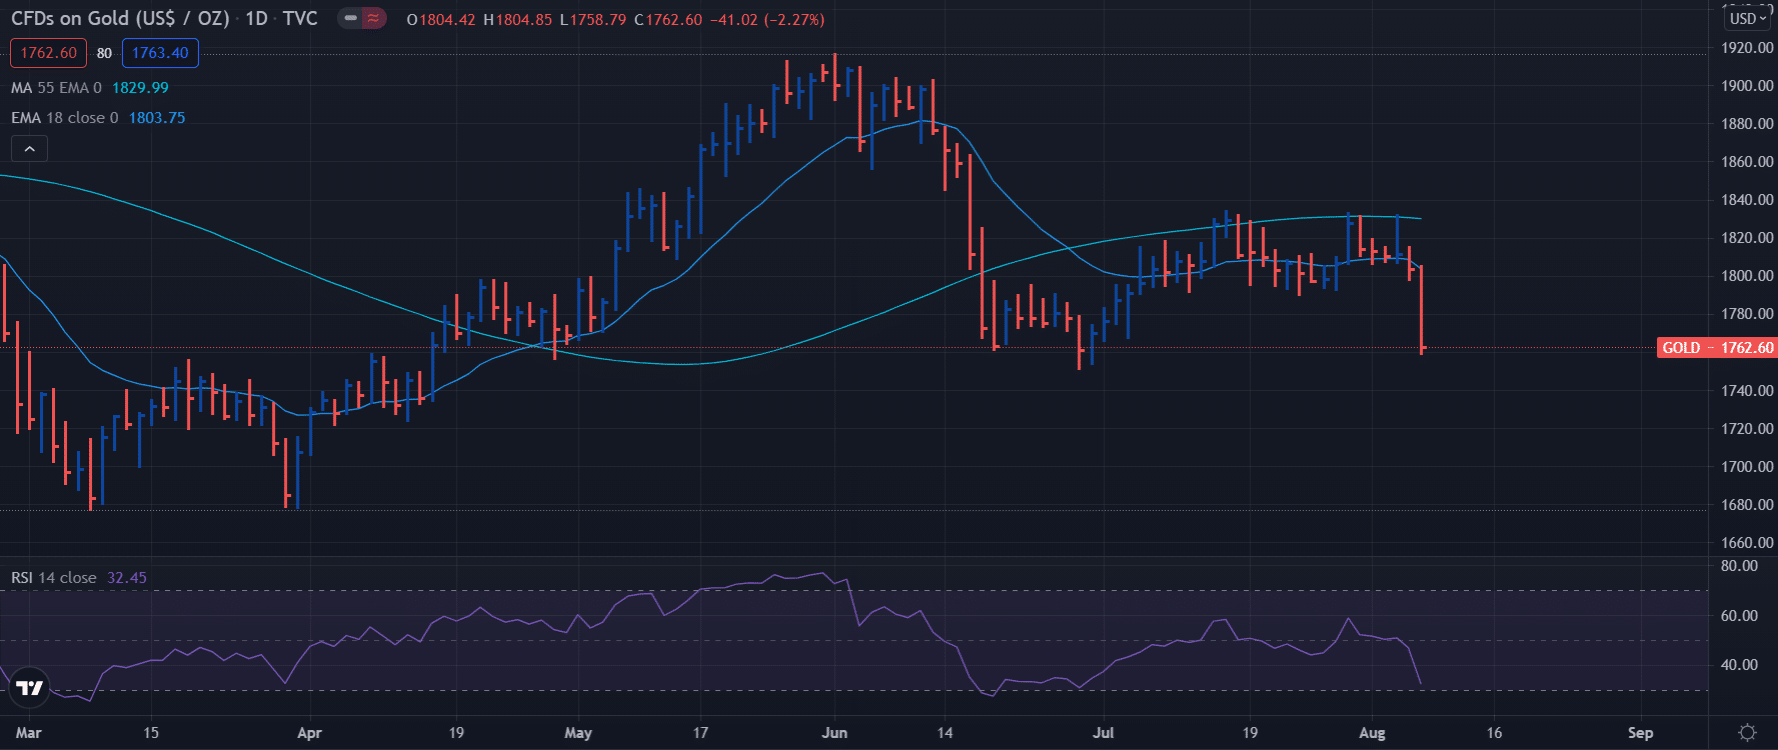Click the RSI 40.00 scale label

point(1739,665)
